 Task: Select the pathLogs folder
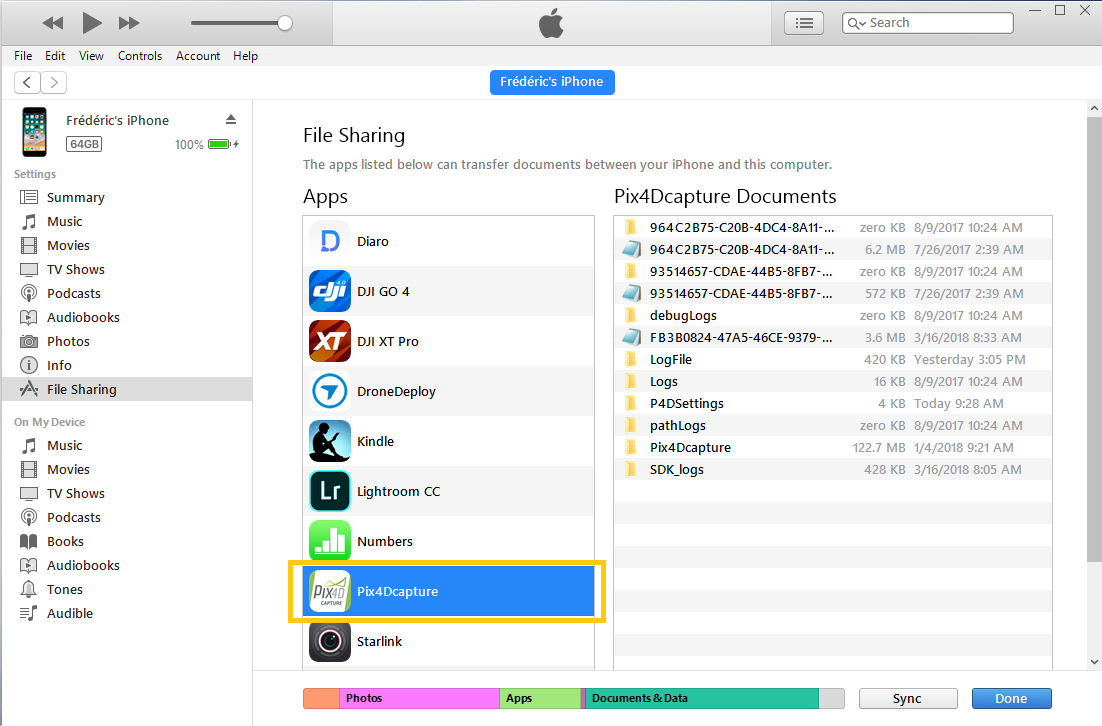pos(833,425)
